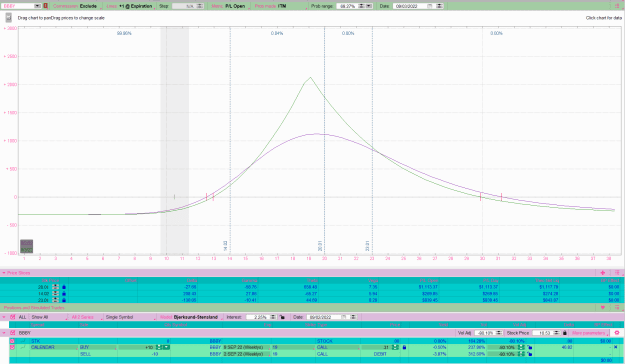Click the red symbol alert icon beside BBBY
Screen dimensions: 625x364
(x=45, y=6)
